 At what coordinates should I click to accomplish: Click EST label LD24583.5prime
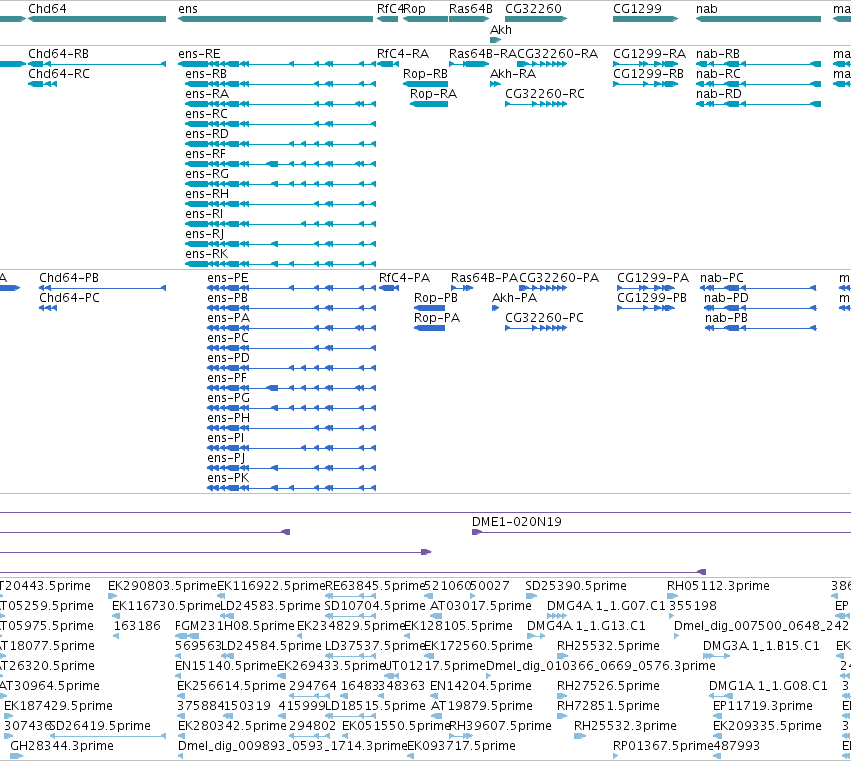270,606
